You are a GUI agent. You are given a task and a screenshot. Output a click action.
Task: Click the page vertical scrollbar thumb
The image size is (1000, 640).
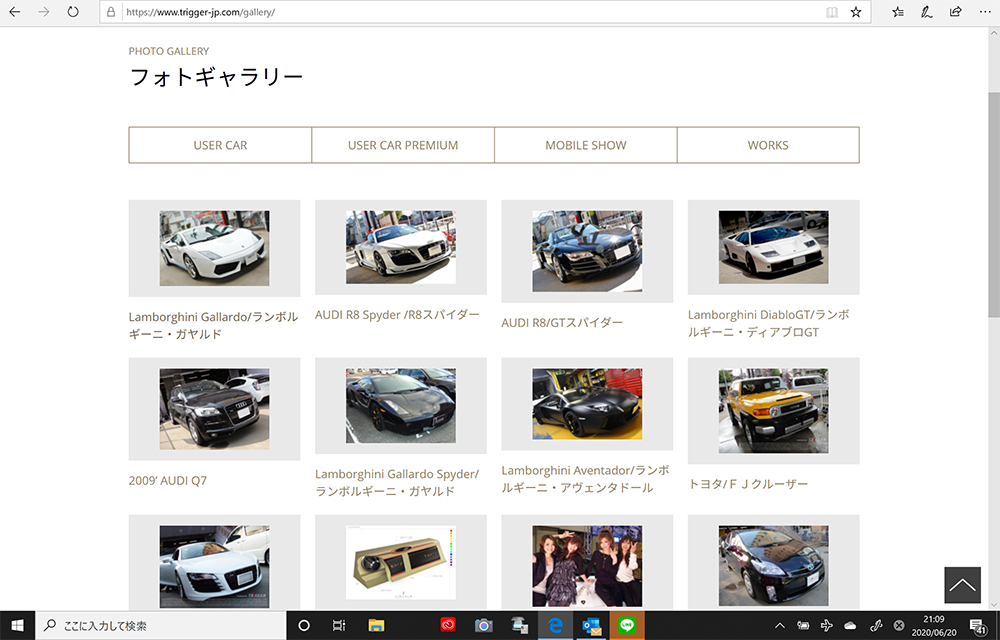[x=994, y=204]
